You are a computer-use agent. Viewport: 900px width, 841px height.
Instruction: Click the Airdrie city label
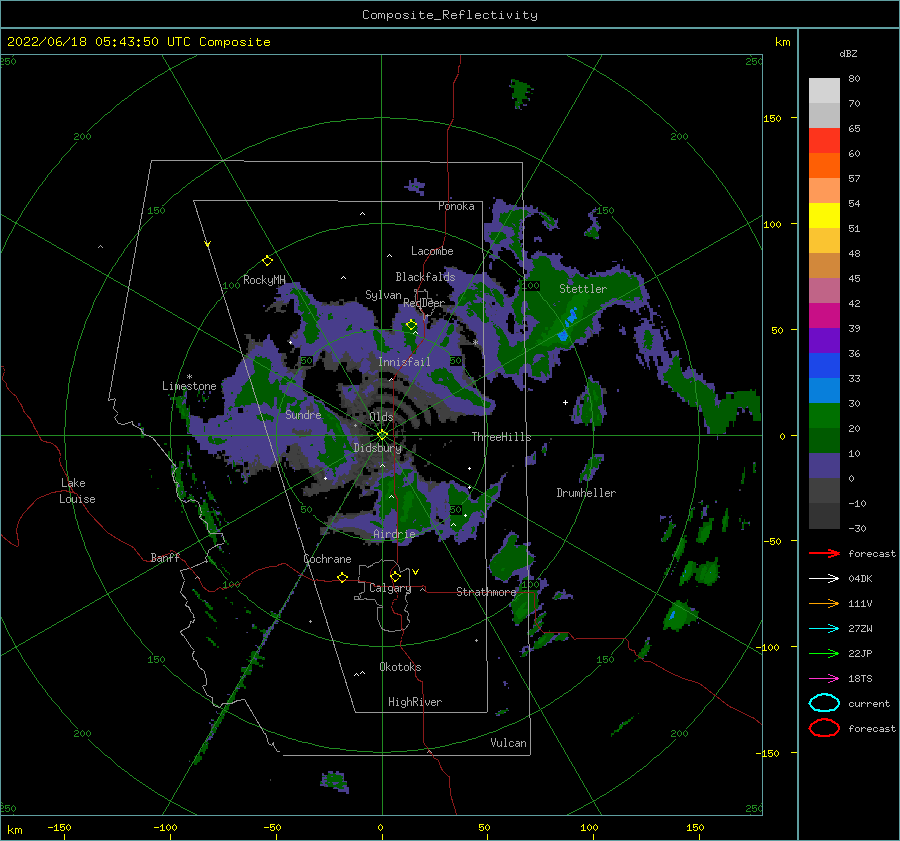coord(394,534)
